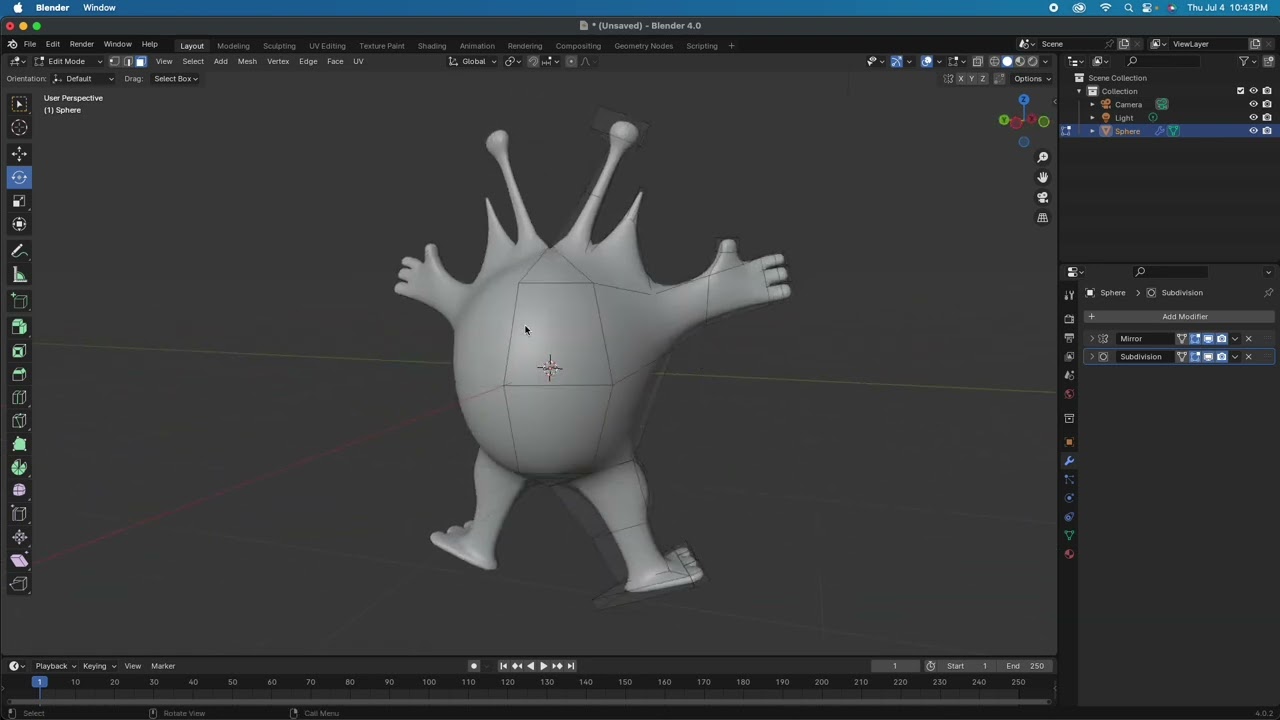Enable face select mode

pyautogui.click(x=140, y=61)
